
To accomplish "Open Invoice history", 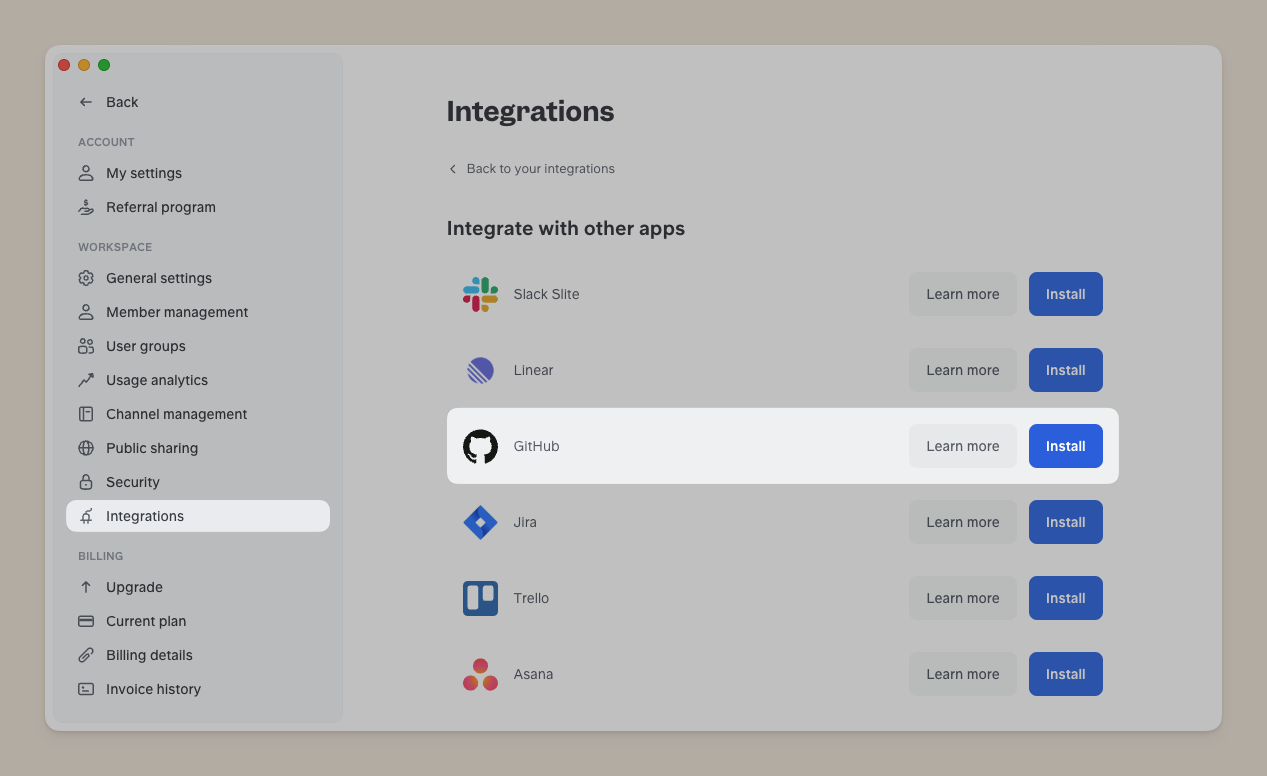I will tap(198, 689).
